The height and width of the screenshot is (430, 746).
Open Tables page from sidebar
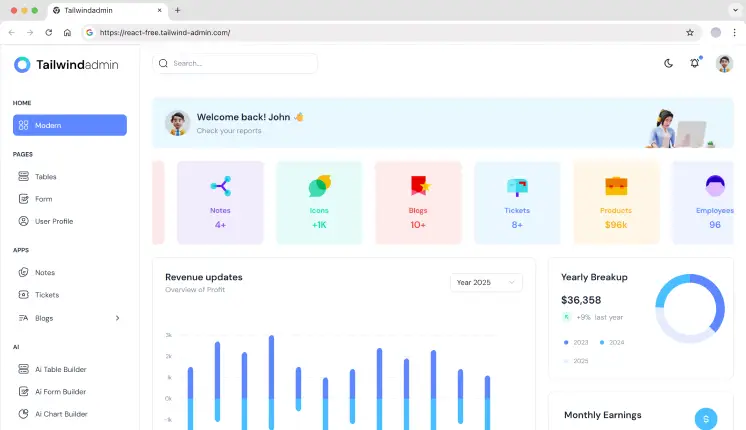point(46,176)
